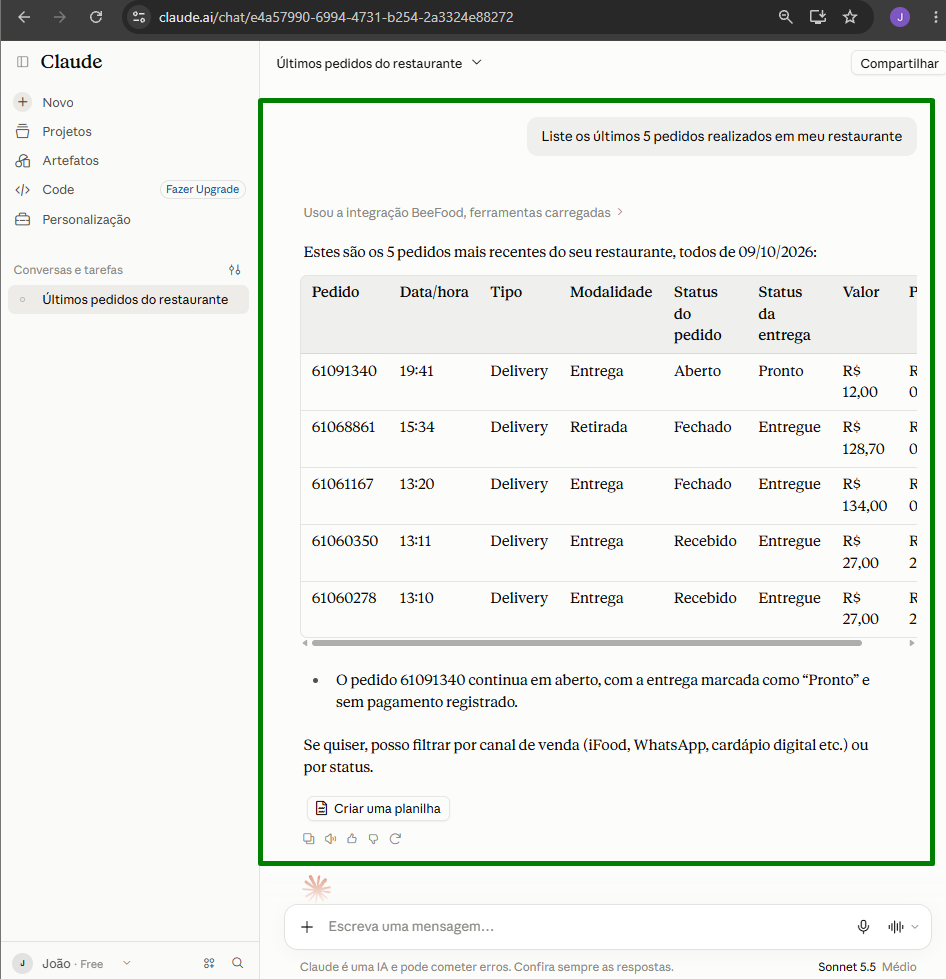Click the browser back arrow
Screen dimensions: 946x979
[x=24, y=17]
